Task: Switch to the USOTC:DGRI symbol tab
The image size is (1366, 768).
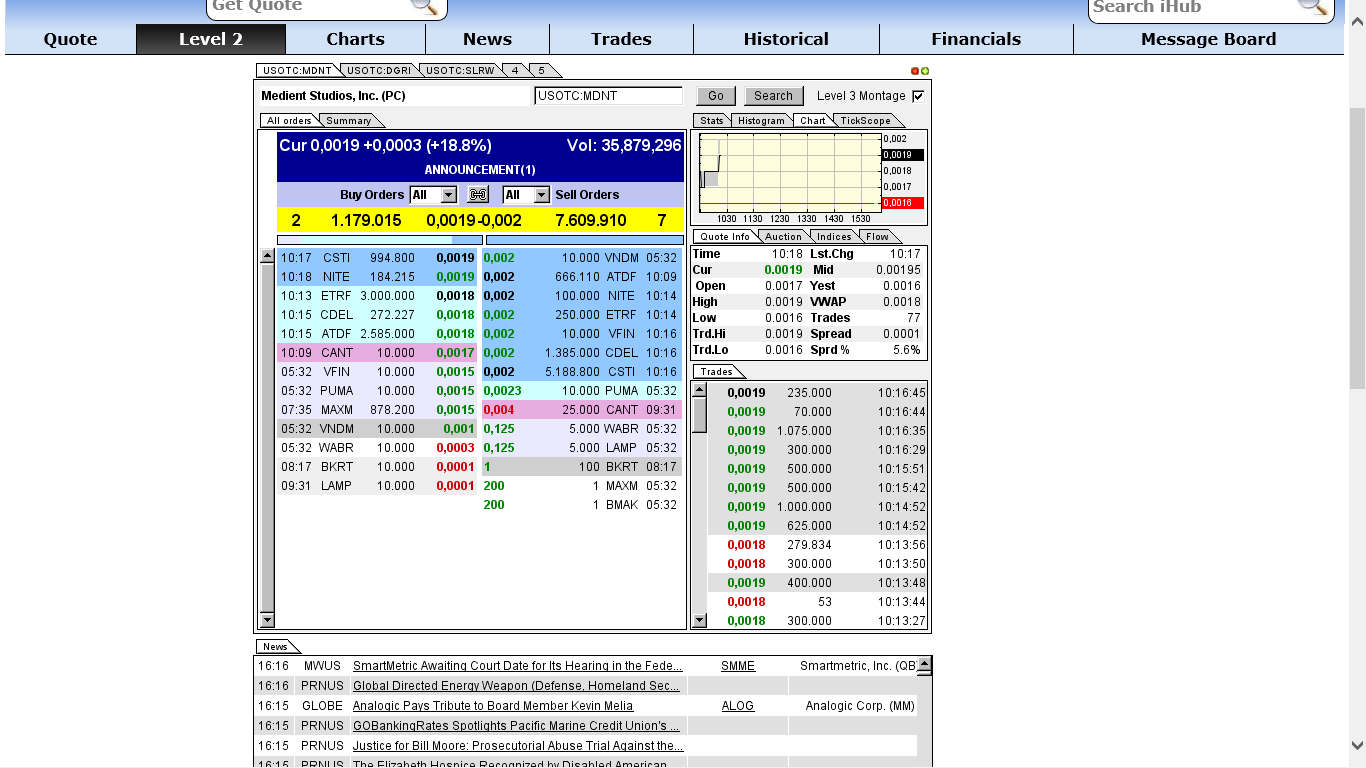Action: point(379,71)
